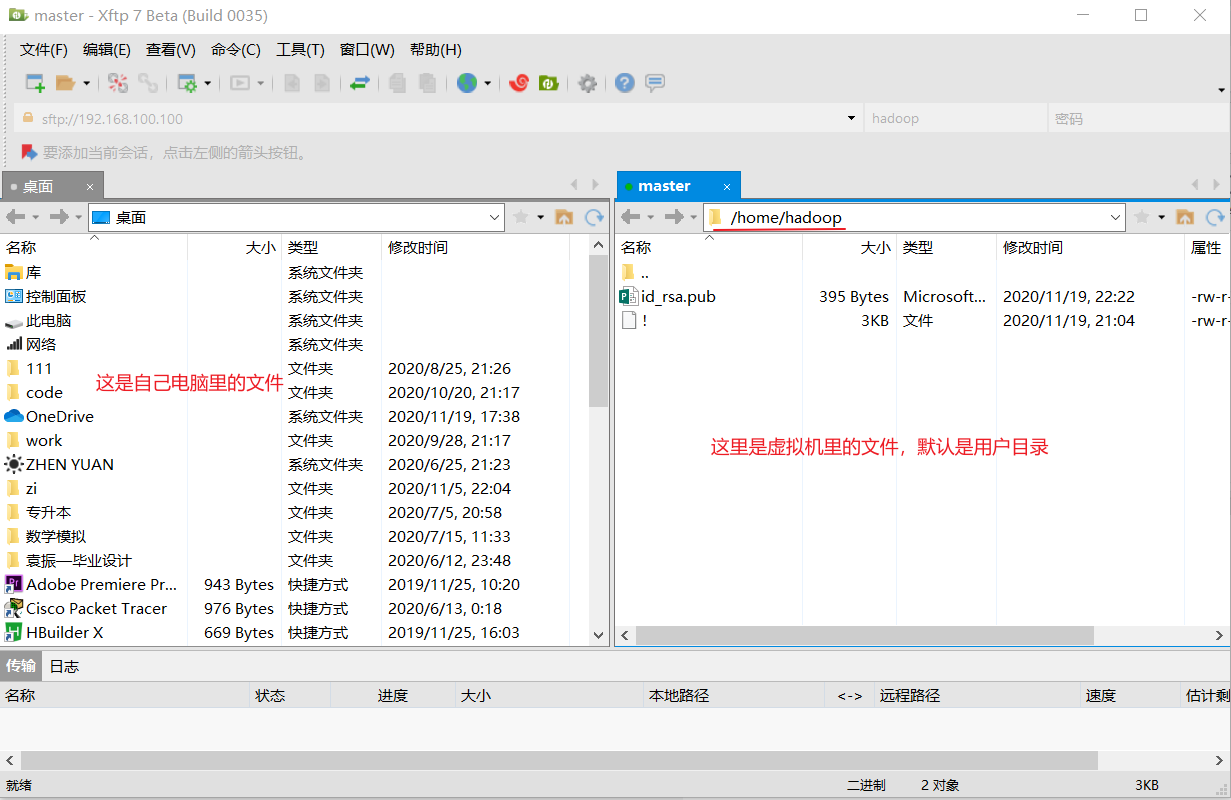Refresh the remote file list with the refresh icon

[x=1216, y=216]
